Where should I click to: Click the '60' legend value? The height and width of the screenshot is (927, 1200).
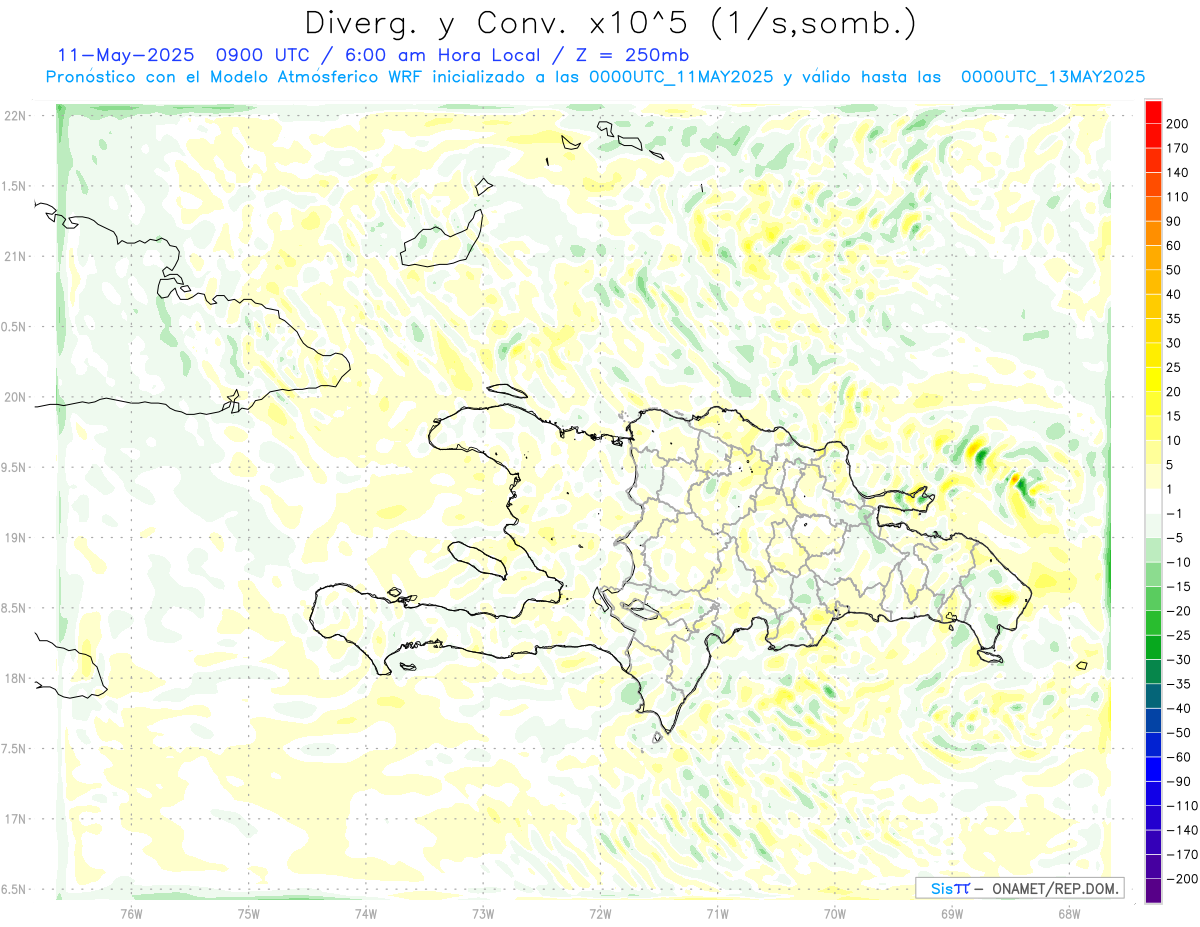point(1174,246)
